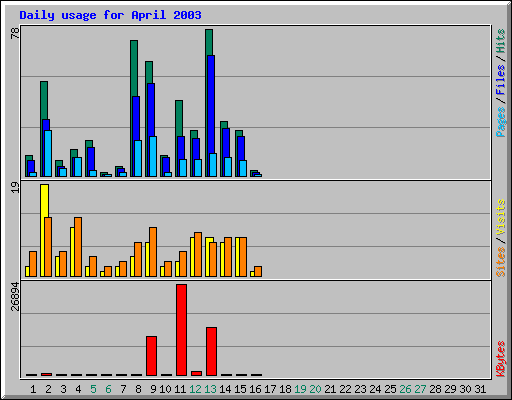Click day label '11' on the x-axis
The height and width of the screenshot is (400, 512).
coord(180,389)
